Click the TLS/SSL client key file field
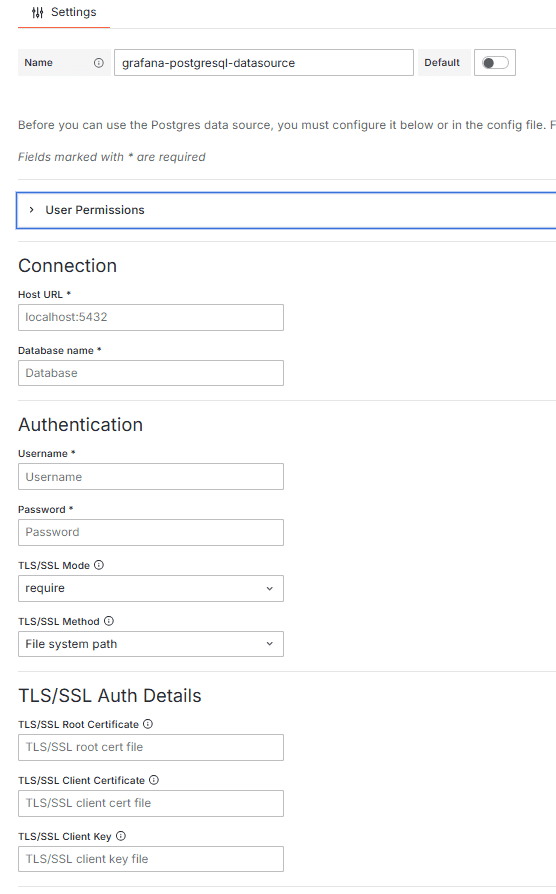556x894 pixels. click(151, 859)
